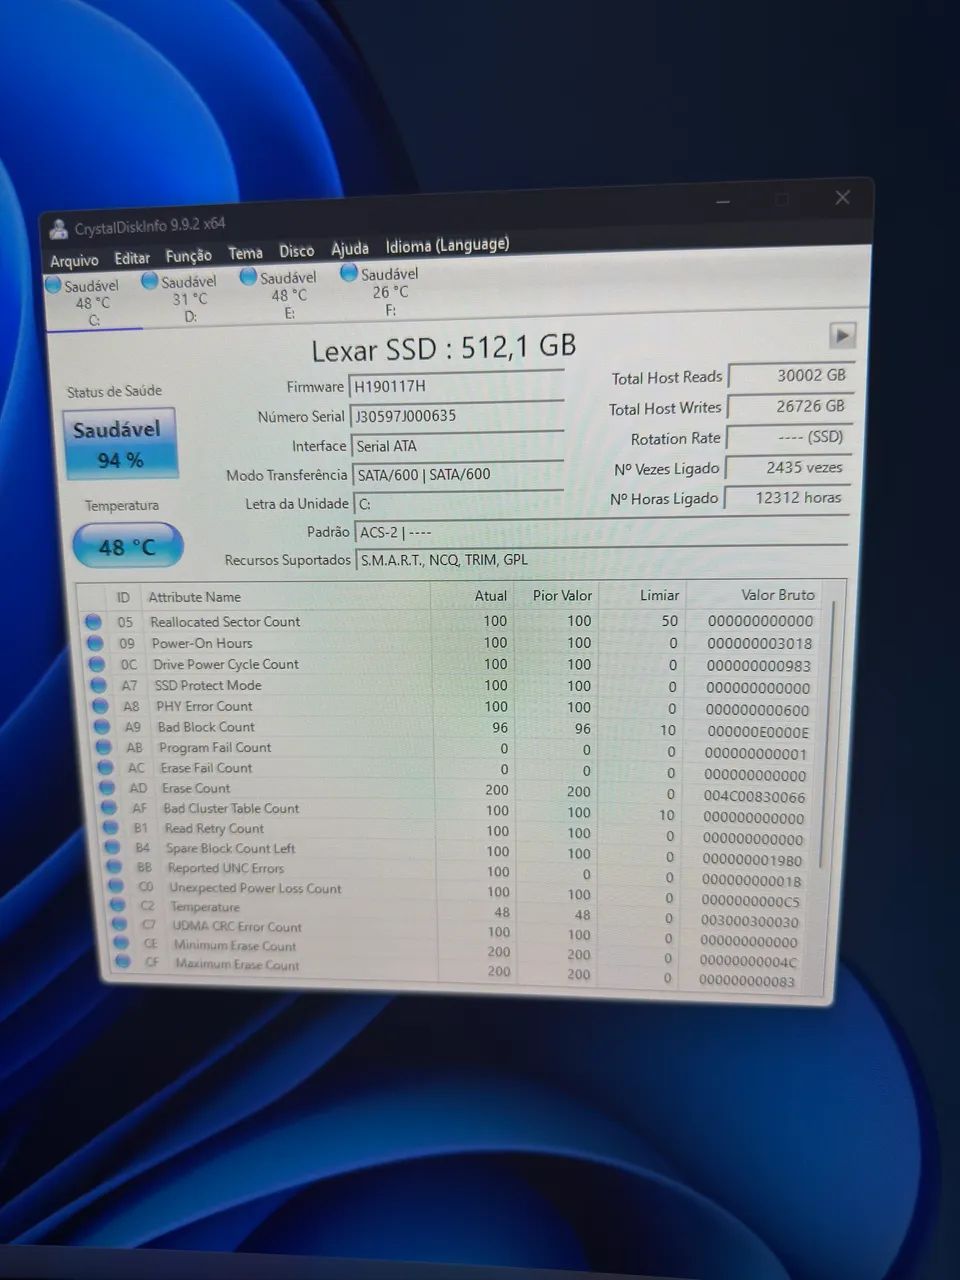This screenshot has width=960, height=1280.
Task: Click the Nº Vezes Ligado value 2435 vezes
Action: [x=788, y=467]
